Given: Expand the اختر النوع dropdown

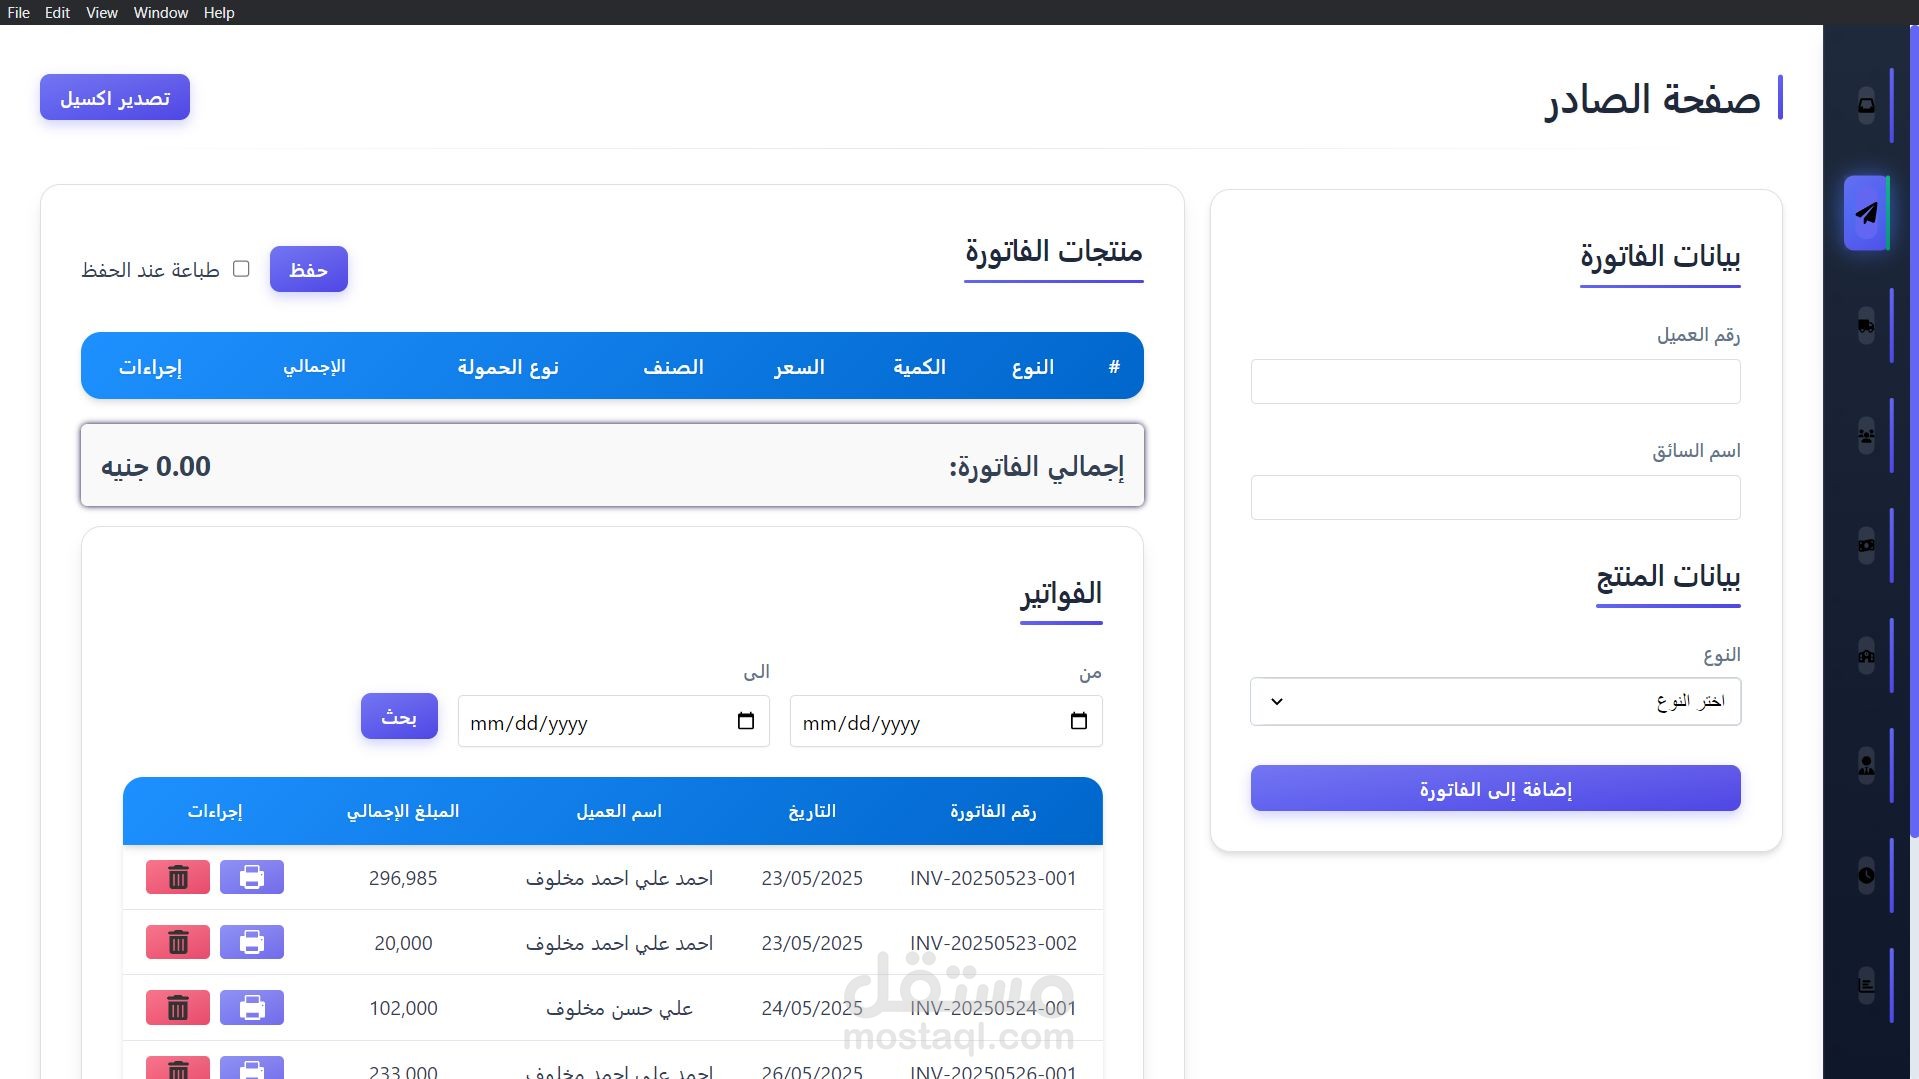Looking at the screenshot, I should pos(1495,701).
